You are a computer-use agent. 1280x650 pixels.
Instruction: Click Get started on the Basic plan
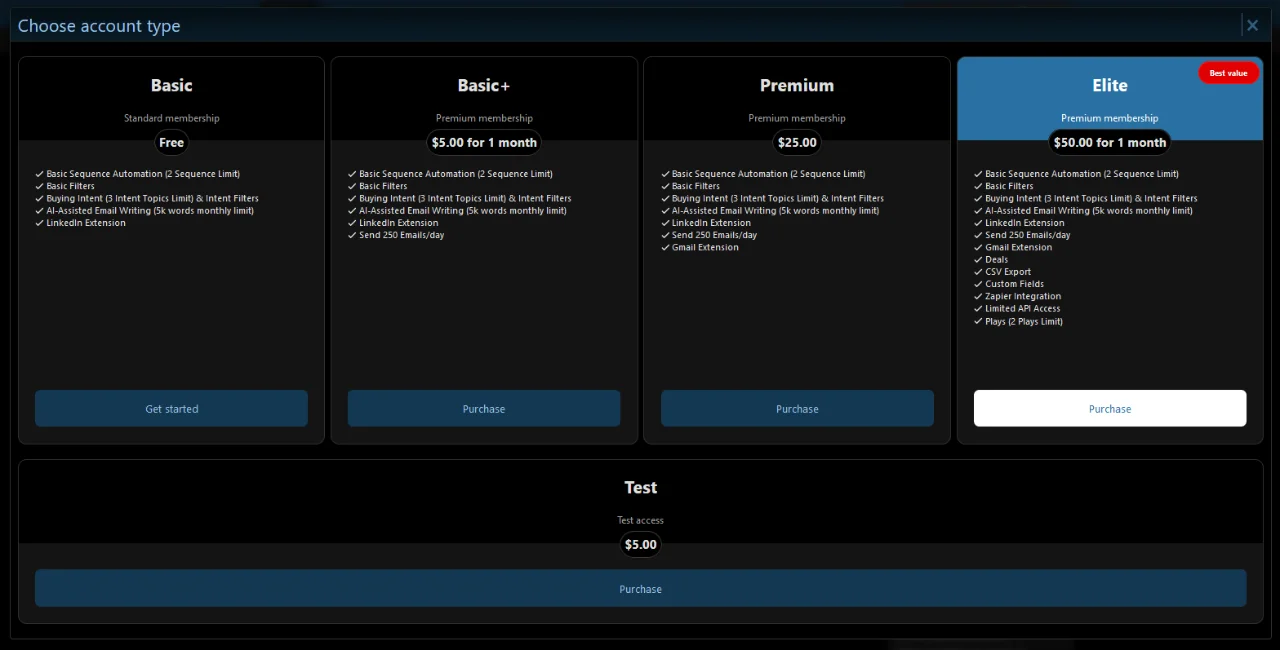pos(171,408)
